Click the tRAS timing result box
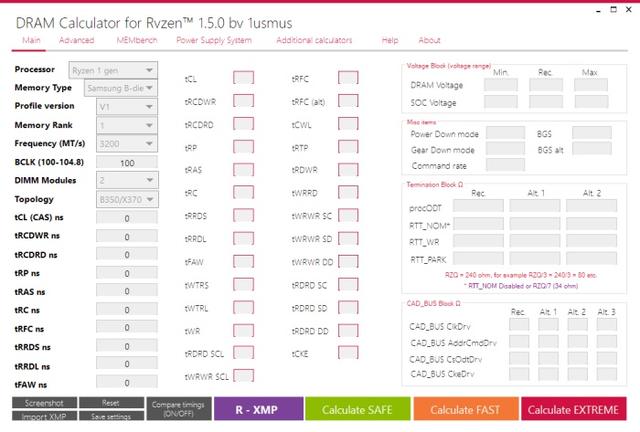This screenshot has height=432, width=640. tap(243, 169)
